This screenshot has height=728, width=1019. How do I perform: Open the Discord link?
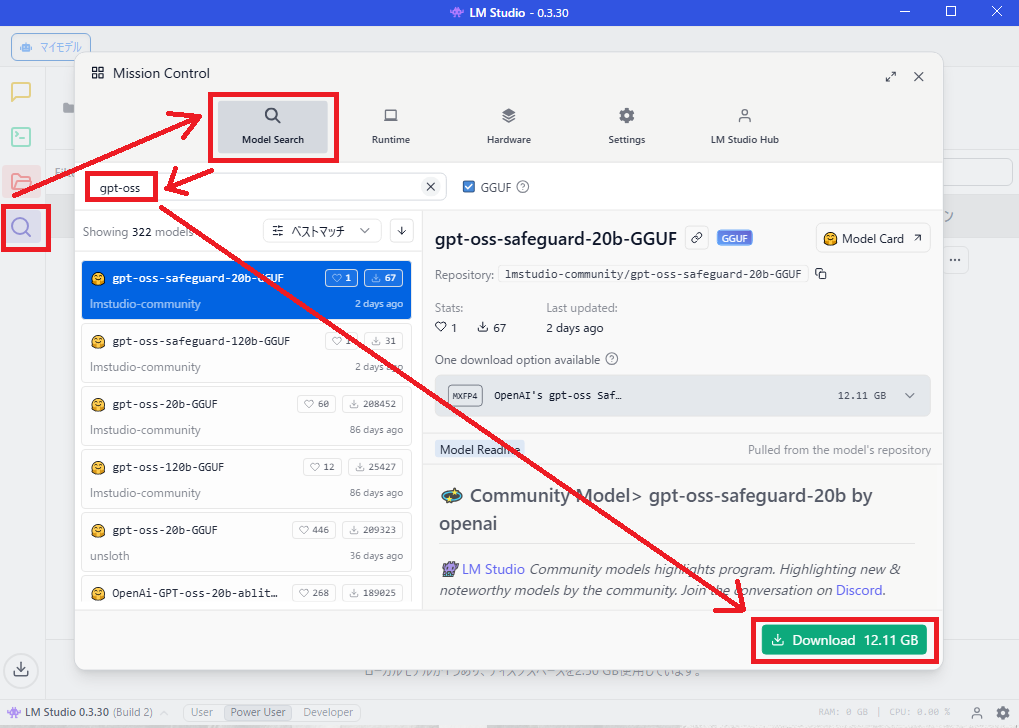coord(858,590)
